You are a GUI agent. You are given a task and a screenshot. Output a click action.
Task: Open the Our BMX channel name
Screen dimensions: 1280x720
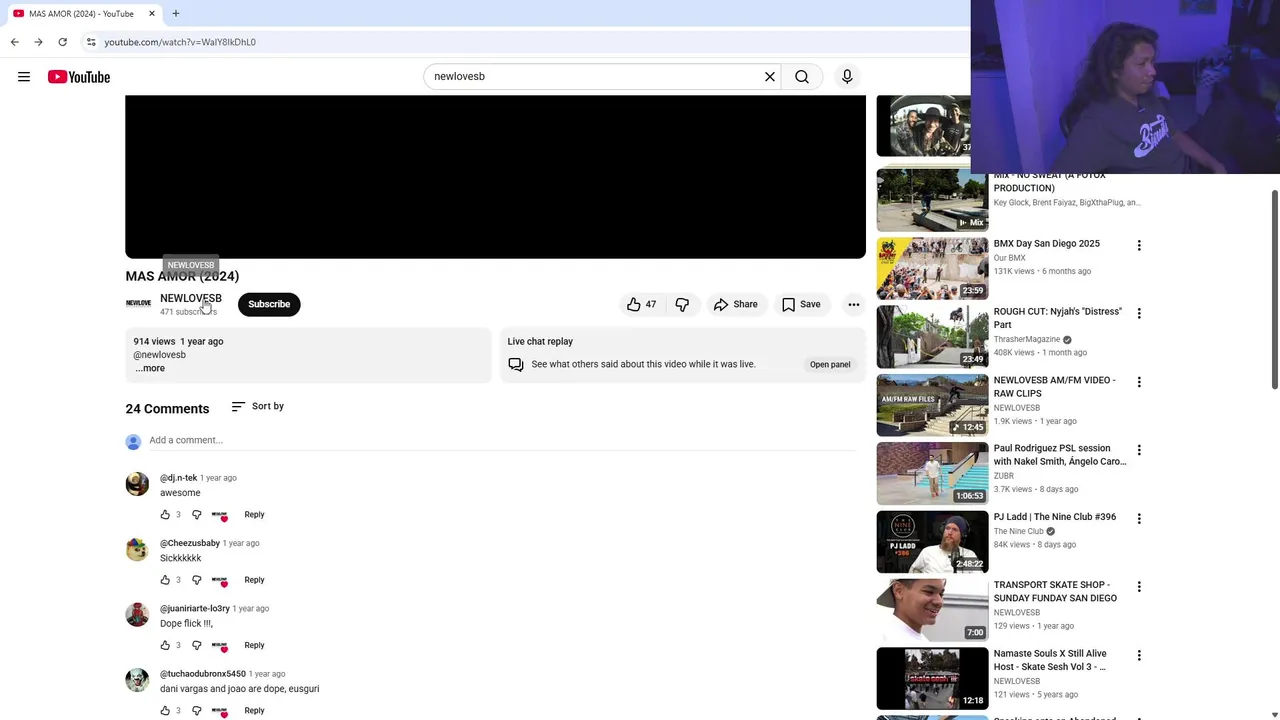pyautogui.click(x=1010, y=258)
